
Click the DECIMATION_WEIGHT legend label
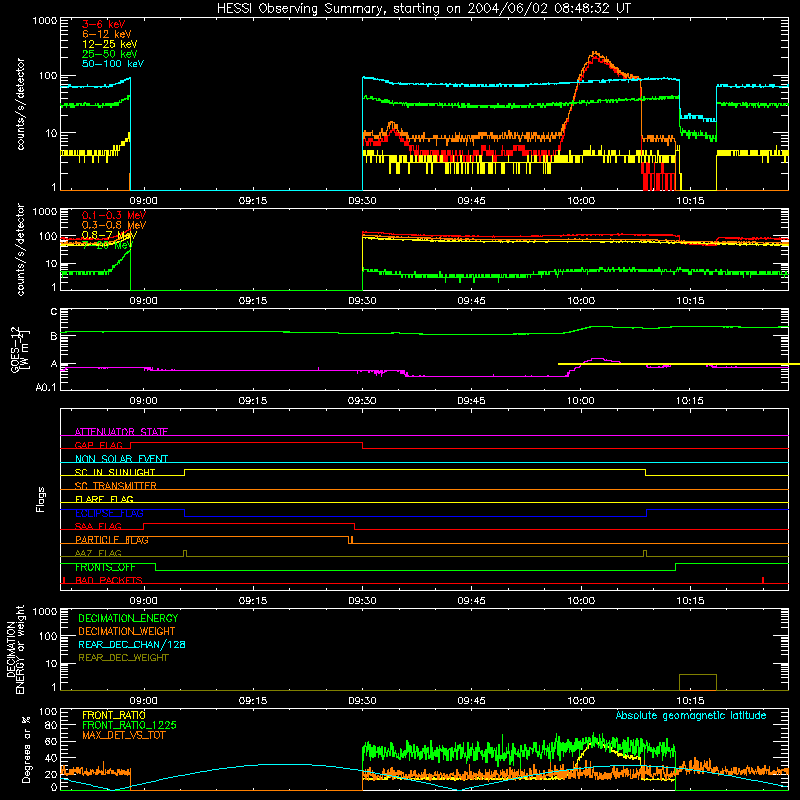pos(127,631)
